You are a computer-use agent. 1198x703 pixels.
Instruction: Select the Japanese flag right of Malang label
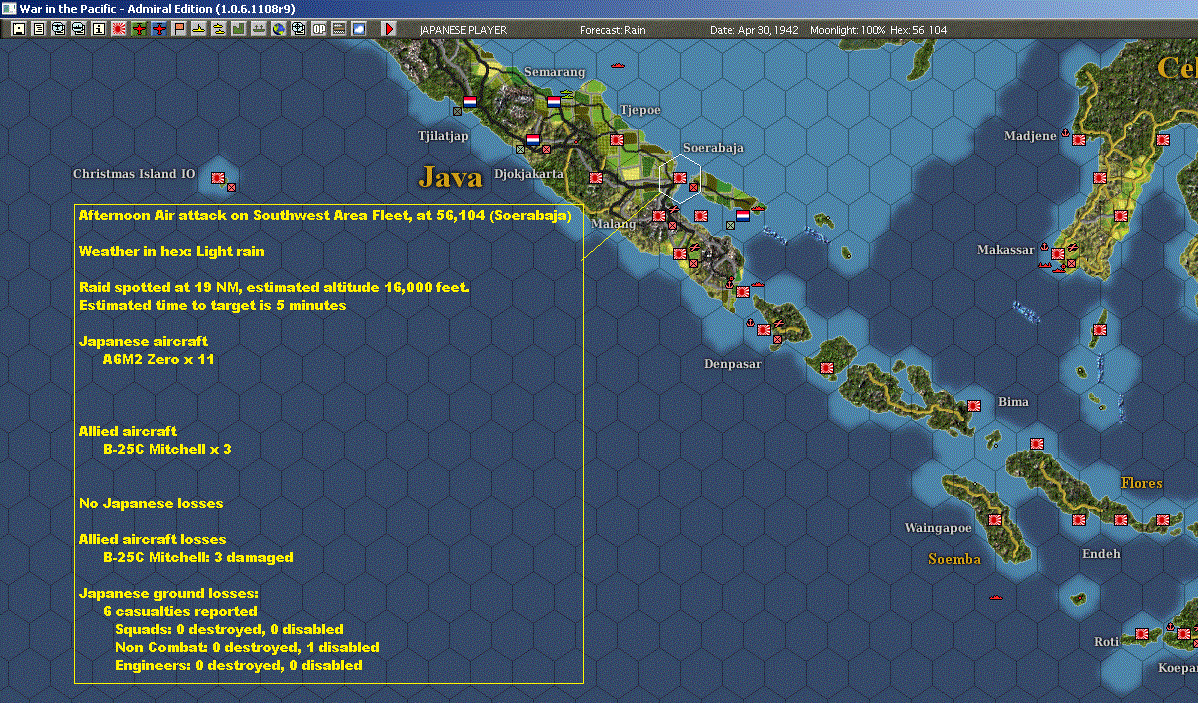tap(659, 216)
